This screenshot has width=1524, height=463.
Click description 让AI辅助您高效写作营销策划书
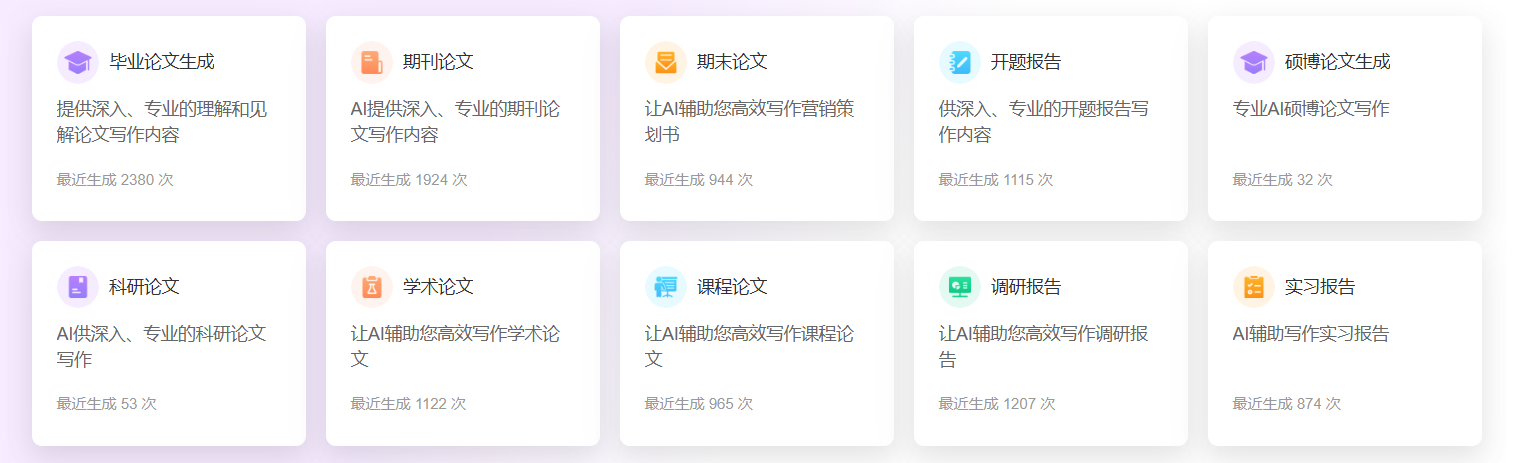click(x=750, y=122)
